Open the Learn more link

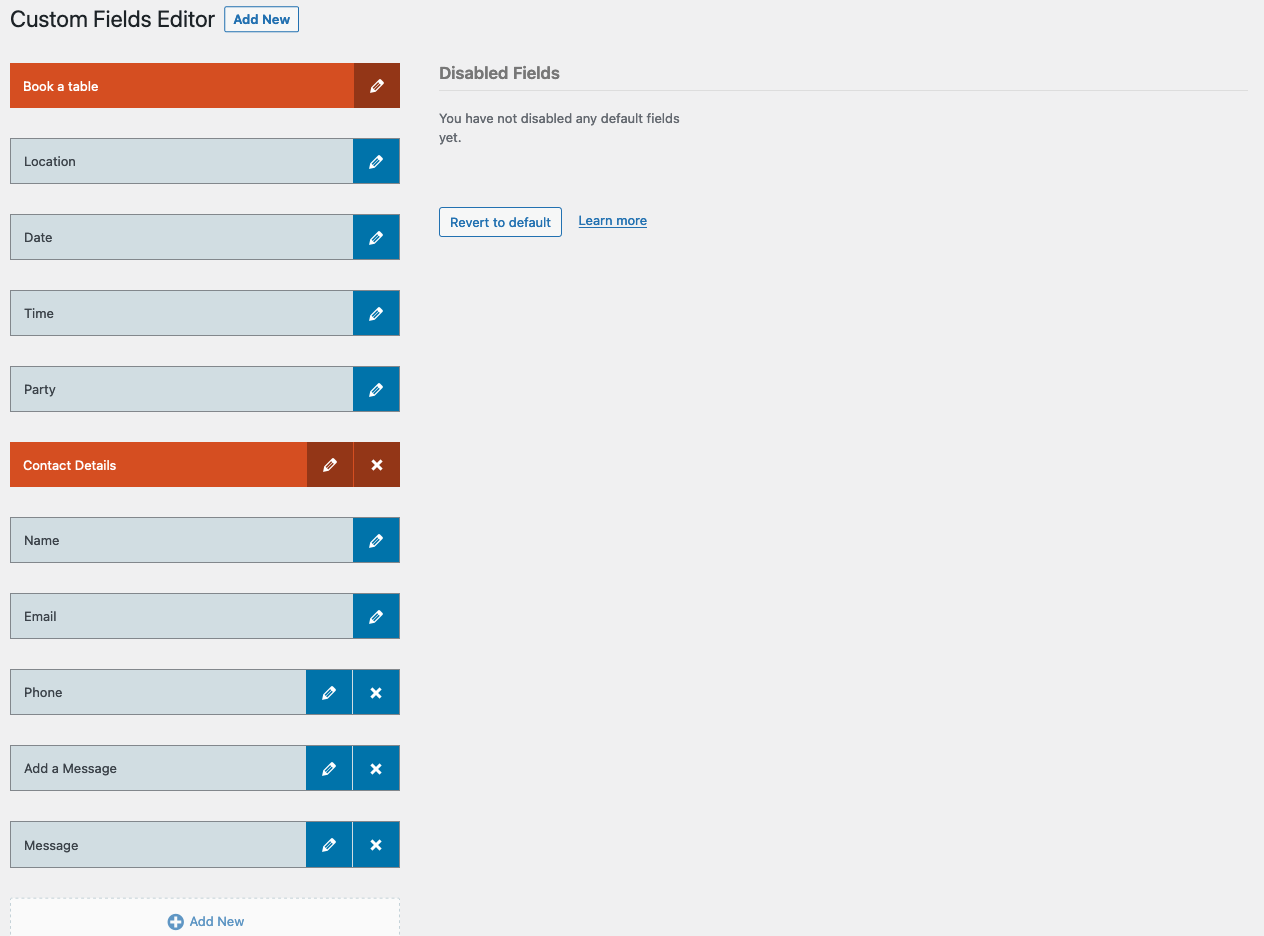click(x=612, y=220)
